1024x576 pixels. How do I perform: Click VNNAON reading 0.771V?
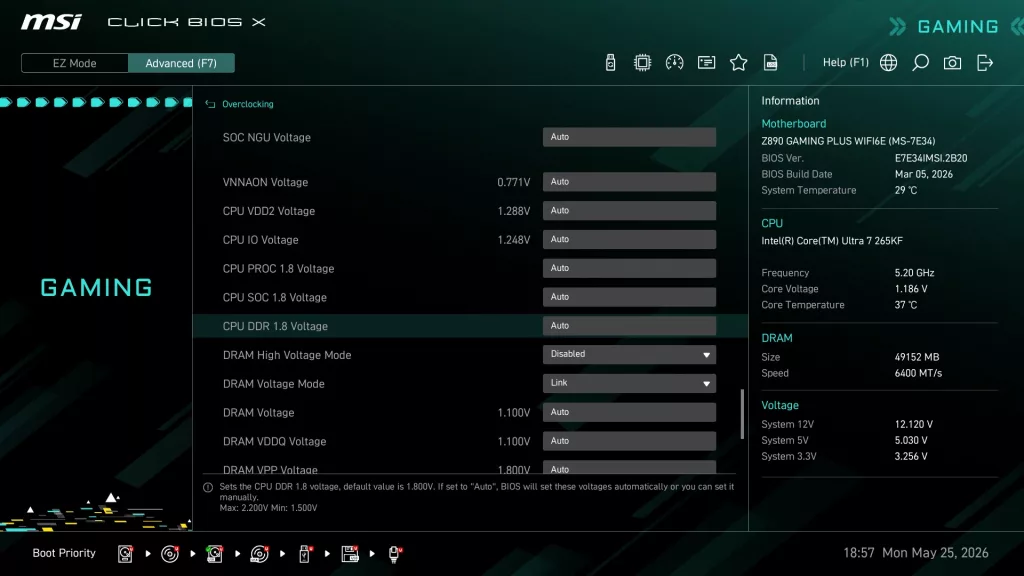click(513, 183)
